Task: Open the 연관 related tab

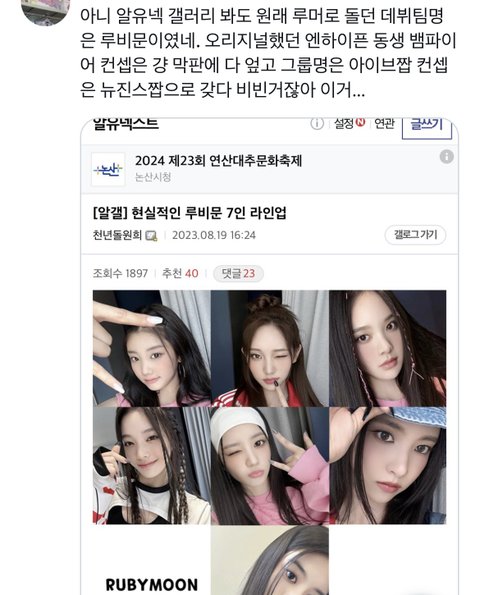Action: pos(384,124)
